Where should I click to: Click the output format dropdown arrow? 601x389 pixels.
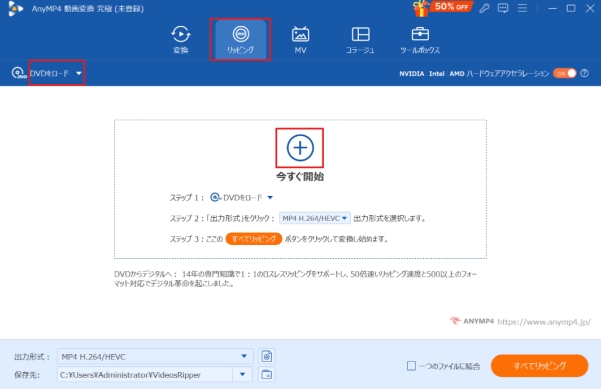[244, 356]
